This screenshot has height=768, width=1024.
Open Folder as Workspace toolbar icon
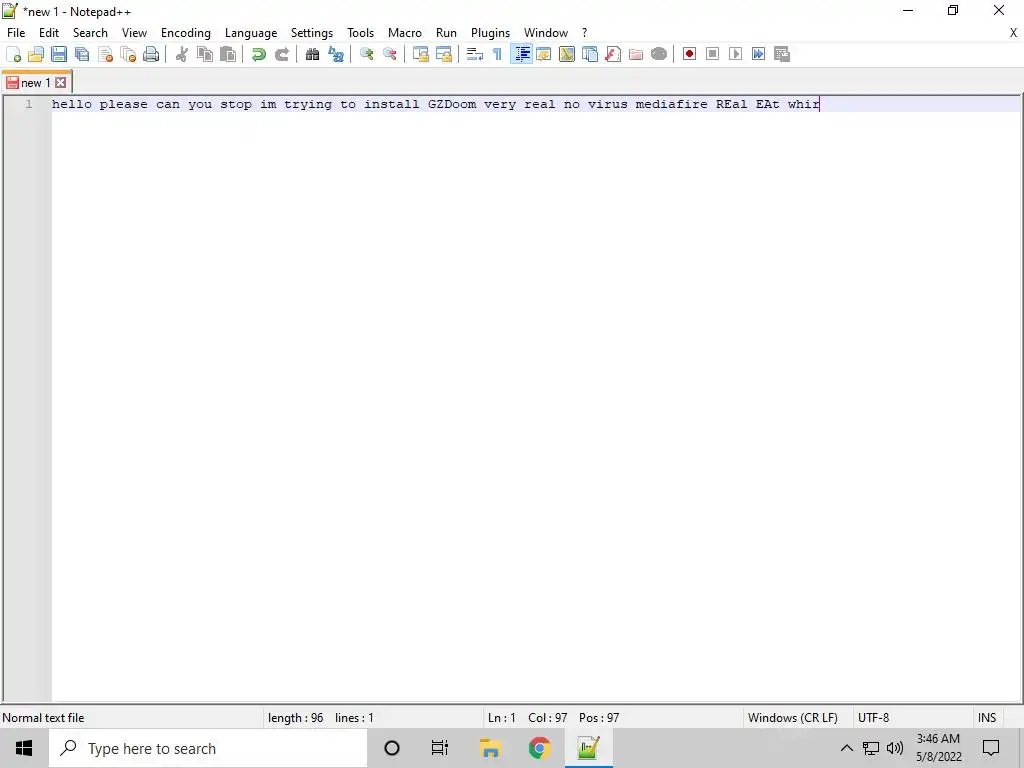(635, 54)
